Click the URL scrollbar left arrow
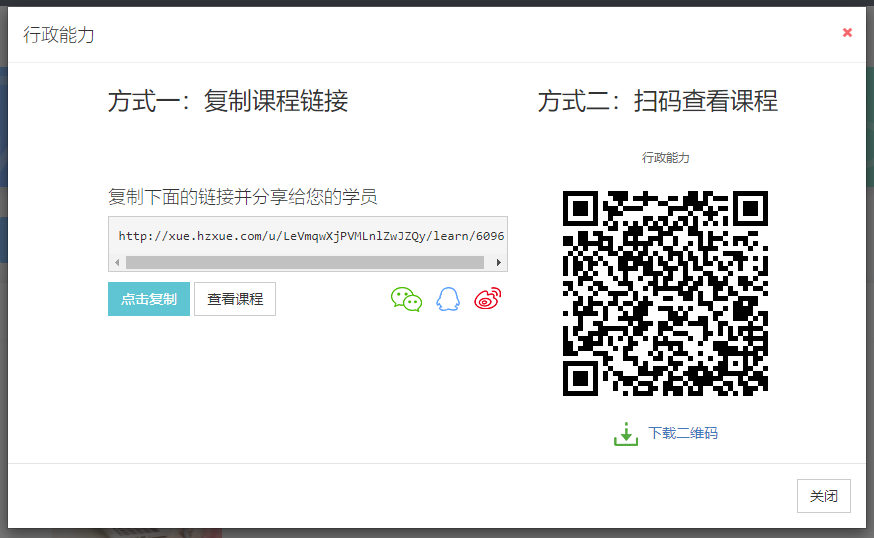 point(117,263)
